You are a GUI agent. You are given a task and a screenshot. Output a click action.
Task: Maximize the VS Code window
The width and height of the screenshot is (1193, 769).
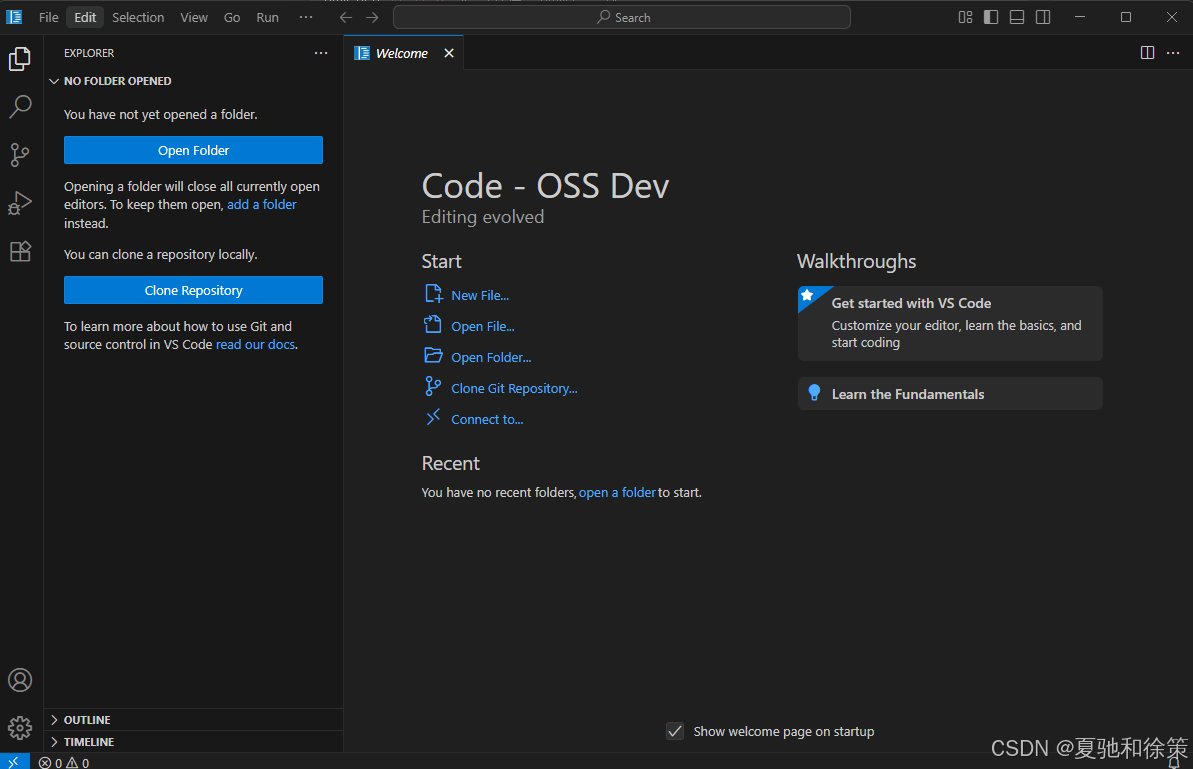pyautogui.click(x=1126, y=17)
